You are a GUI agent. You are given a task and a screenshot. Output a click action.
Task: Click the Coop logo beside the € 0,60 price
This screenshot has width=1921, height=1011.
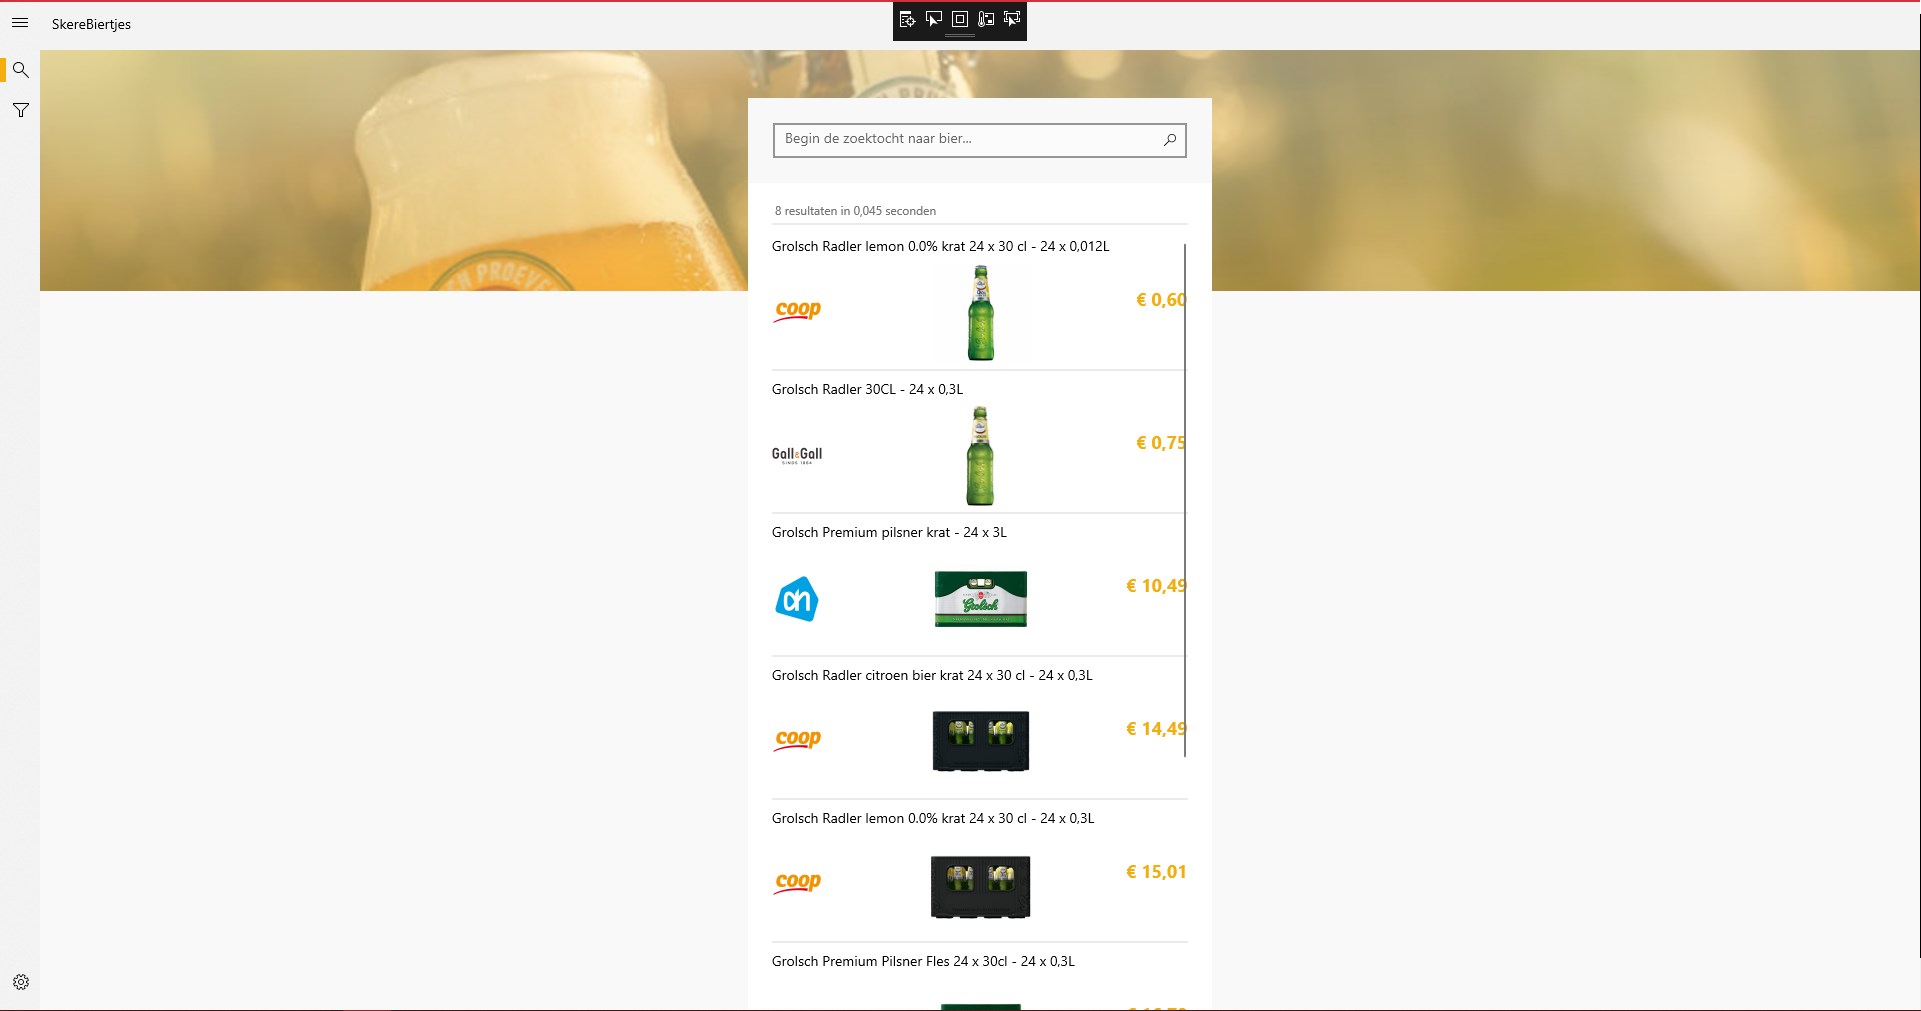tap(798, 311)
